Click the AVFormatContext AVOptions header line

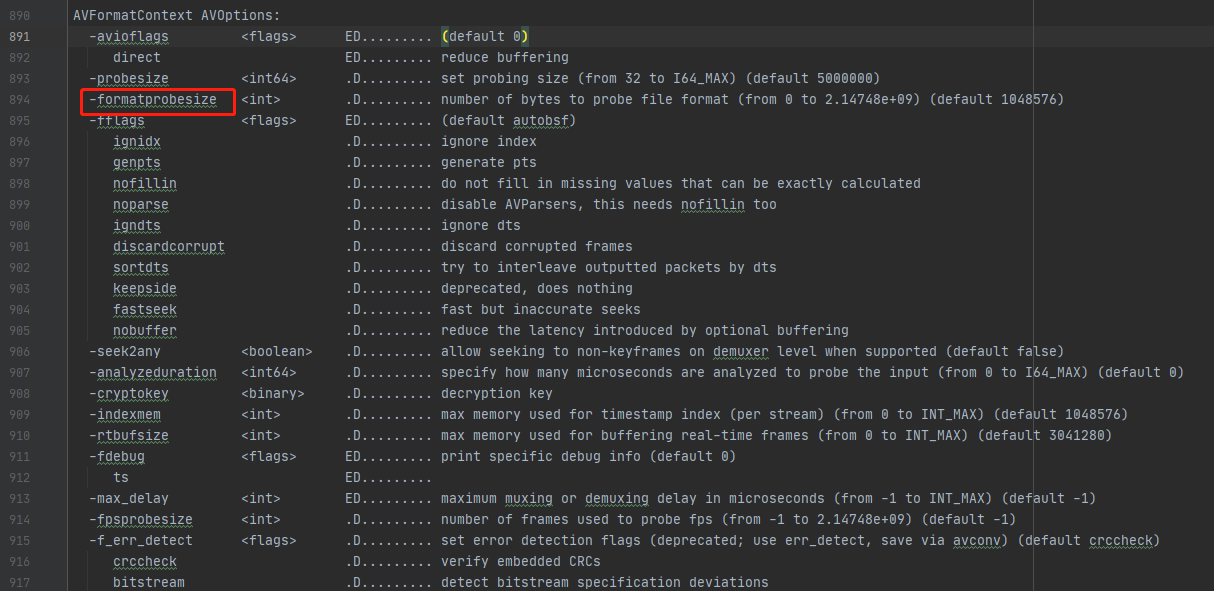[177, 16]
